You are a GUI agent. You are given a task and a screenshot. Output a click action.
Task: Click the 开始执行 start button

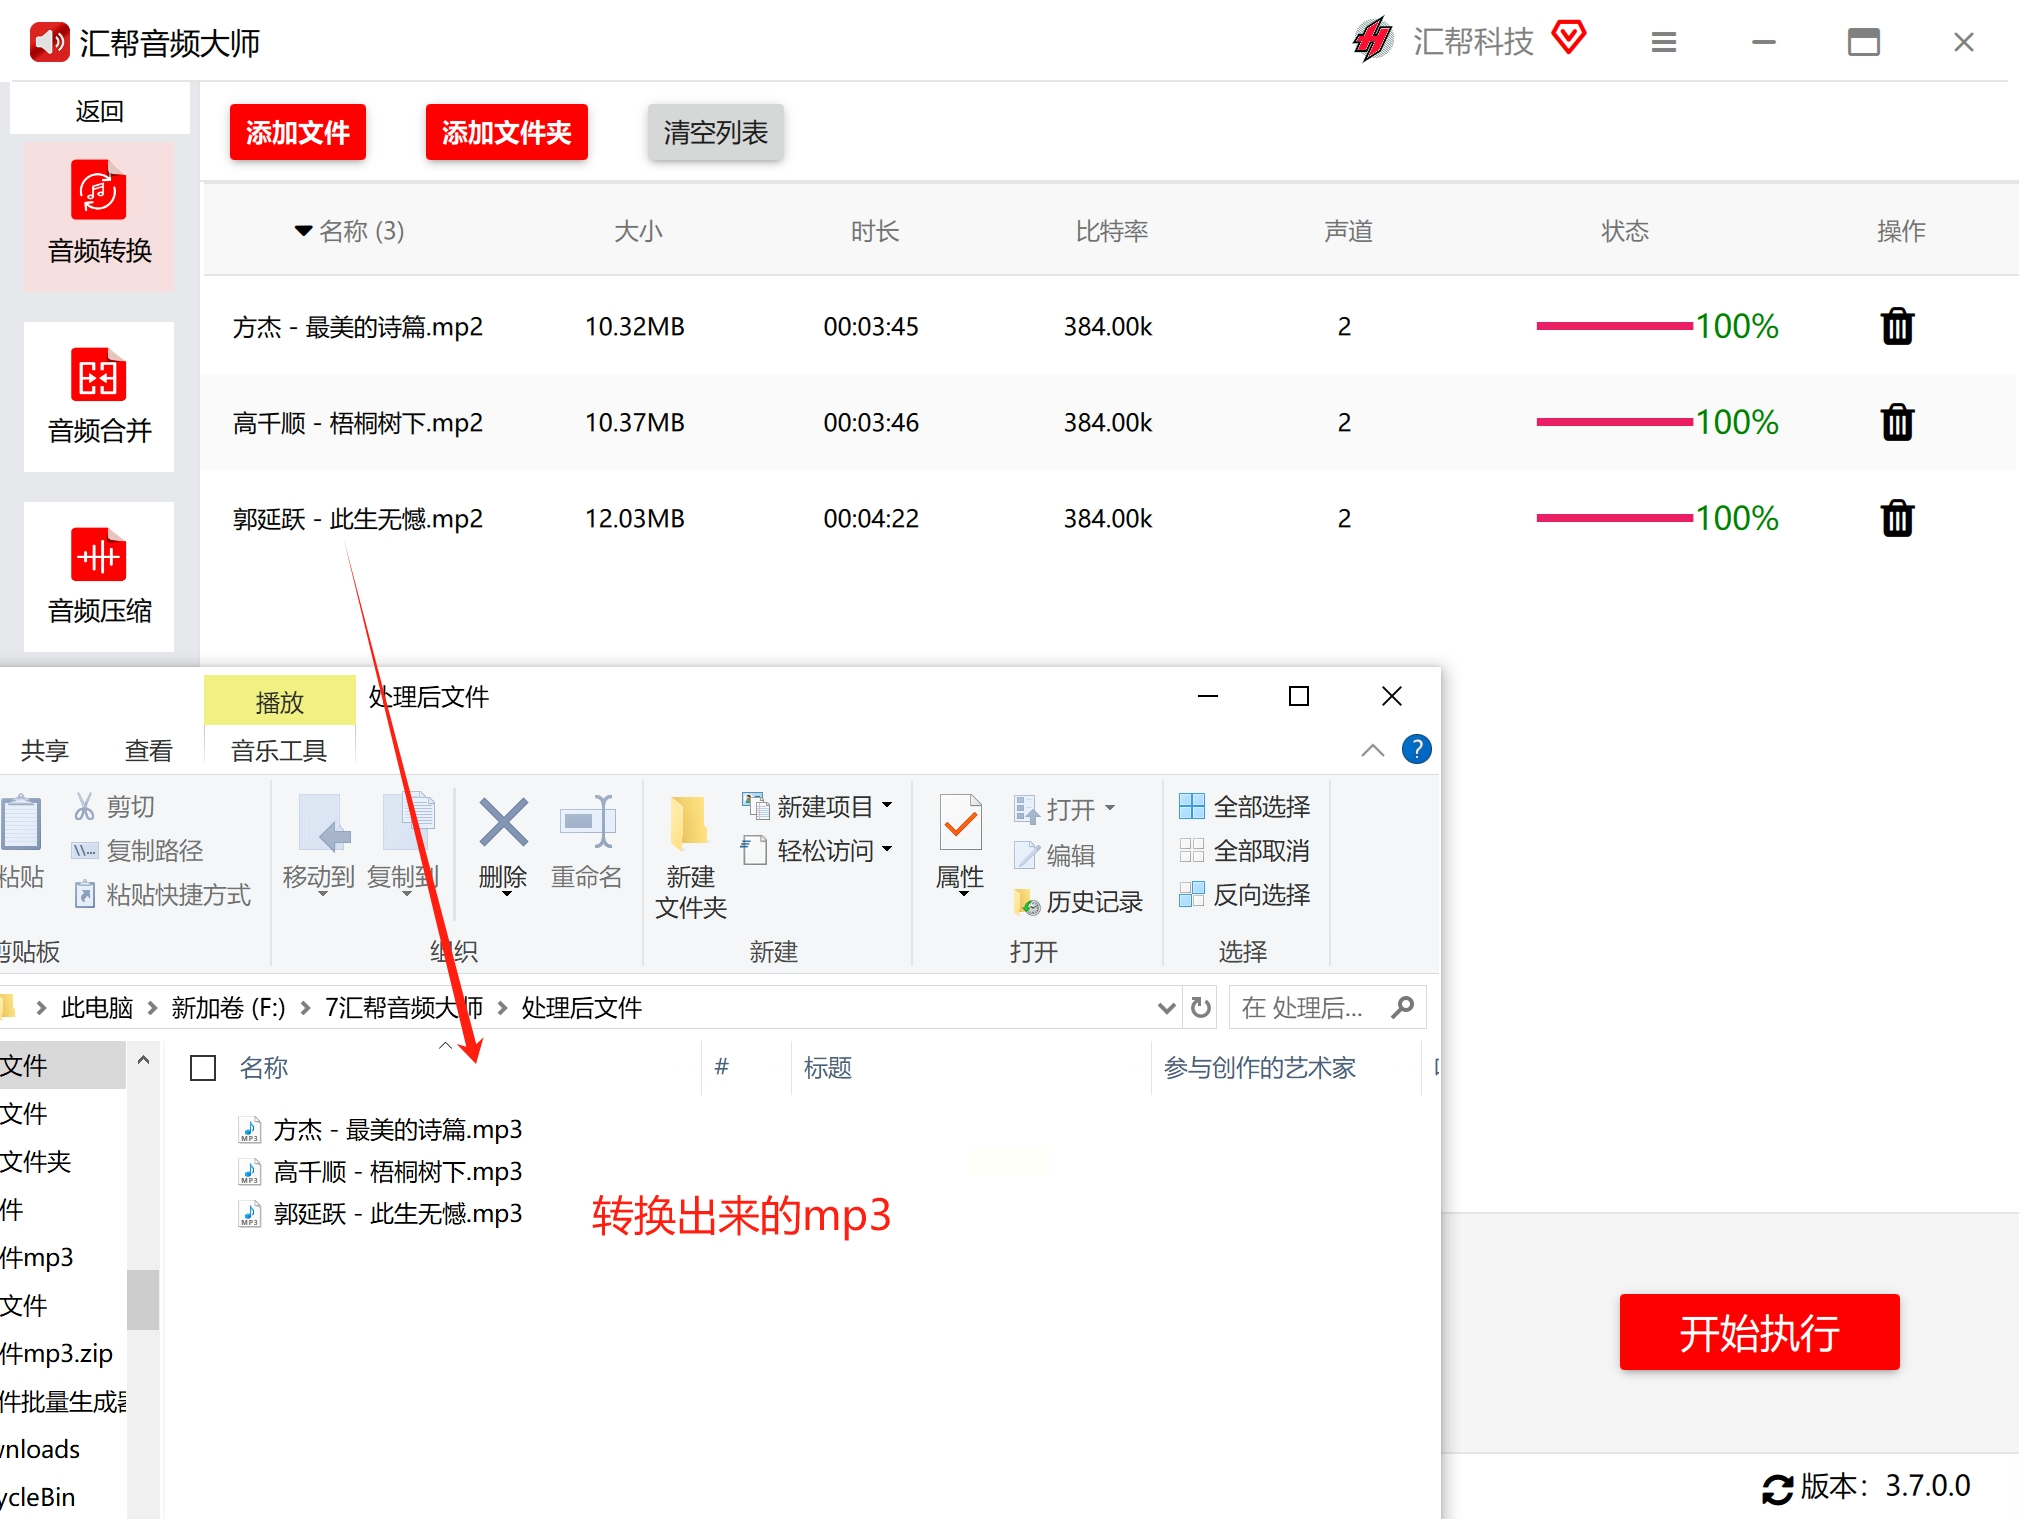pos(1759,1332)
